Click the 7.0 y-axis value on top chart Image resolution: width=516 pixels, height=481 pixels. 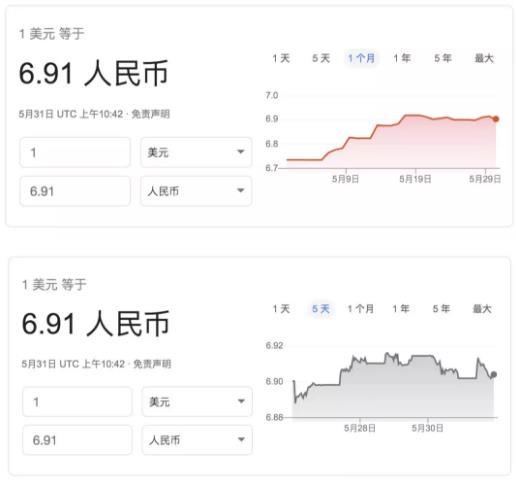pos(272,95)
